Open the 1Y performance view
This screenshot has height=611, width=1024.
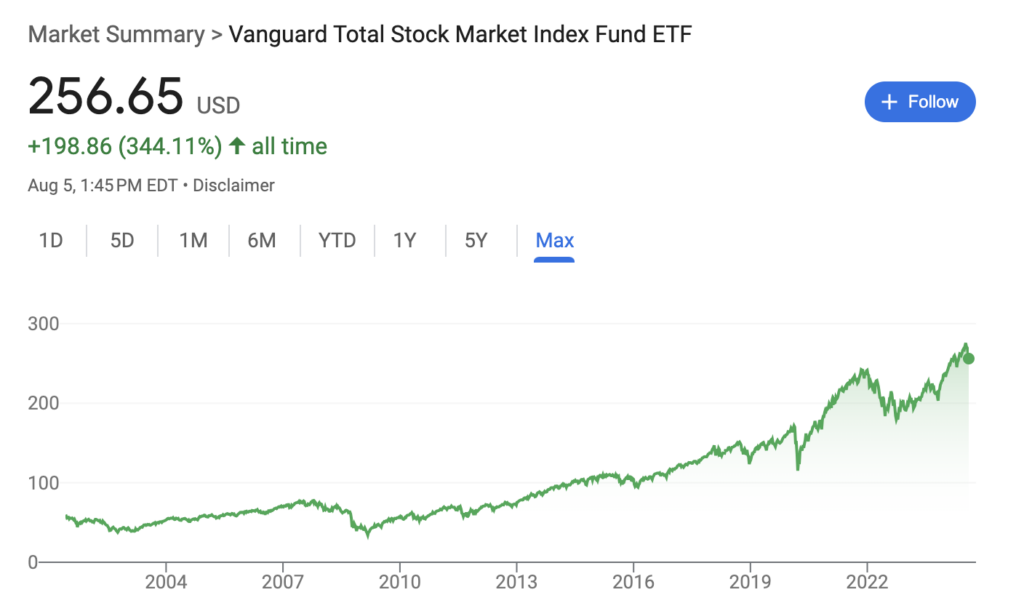point(407,240)
